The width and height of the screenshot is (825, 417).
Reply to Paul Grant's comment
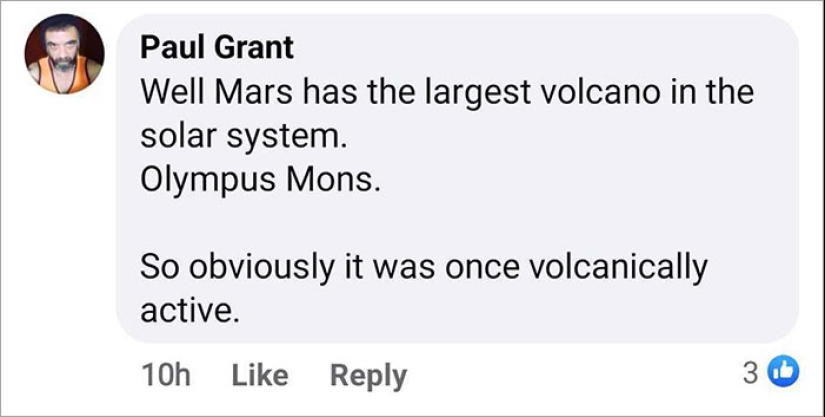pyautogui.click(x=368, y=375)
